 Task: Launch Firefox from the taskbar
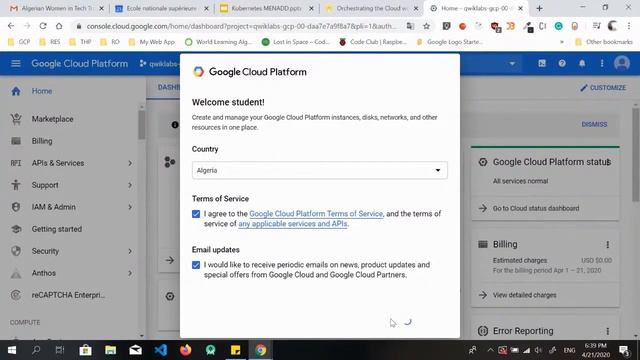(x=186, y=350)
